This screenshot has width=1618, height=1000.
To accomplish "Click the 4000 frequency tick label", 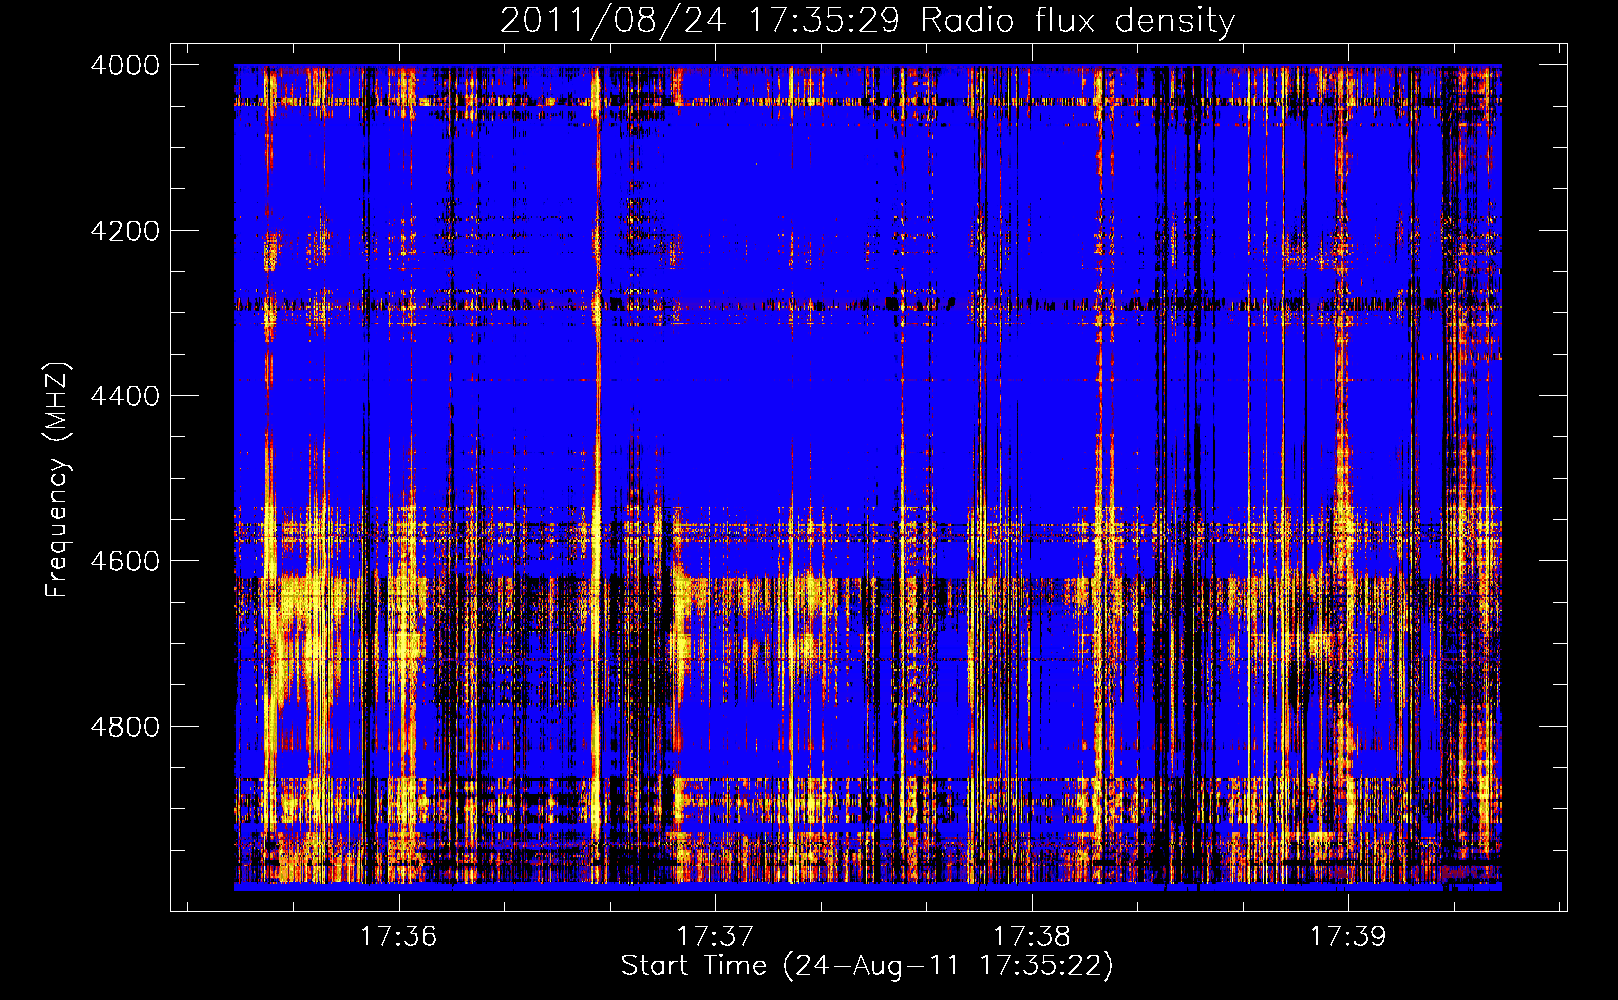I will (125, 65).
